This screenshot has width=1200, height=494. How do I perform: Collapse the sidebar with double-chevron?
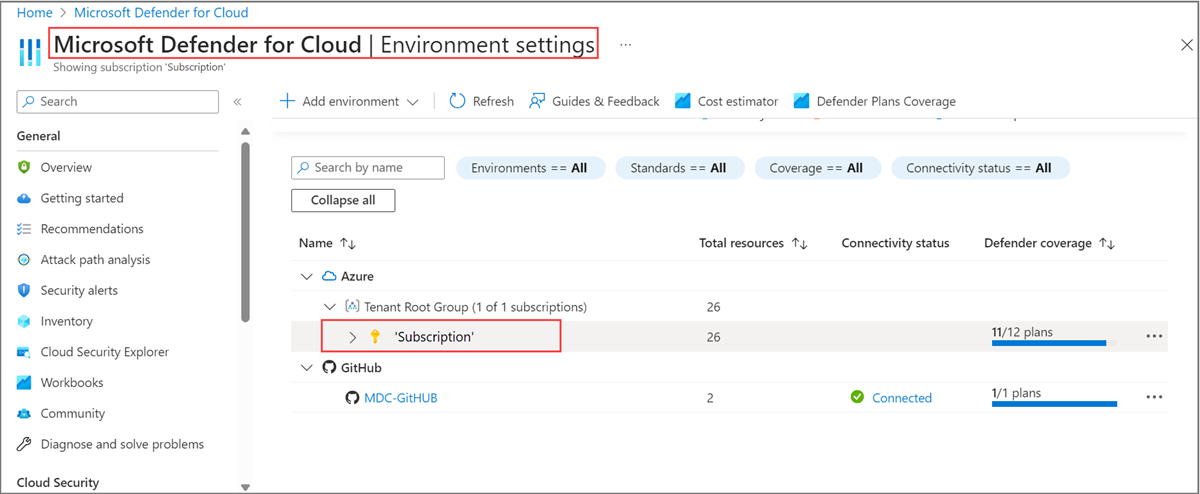coord(238,102)
